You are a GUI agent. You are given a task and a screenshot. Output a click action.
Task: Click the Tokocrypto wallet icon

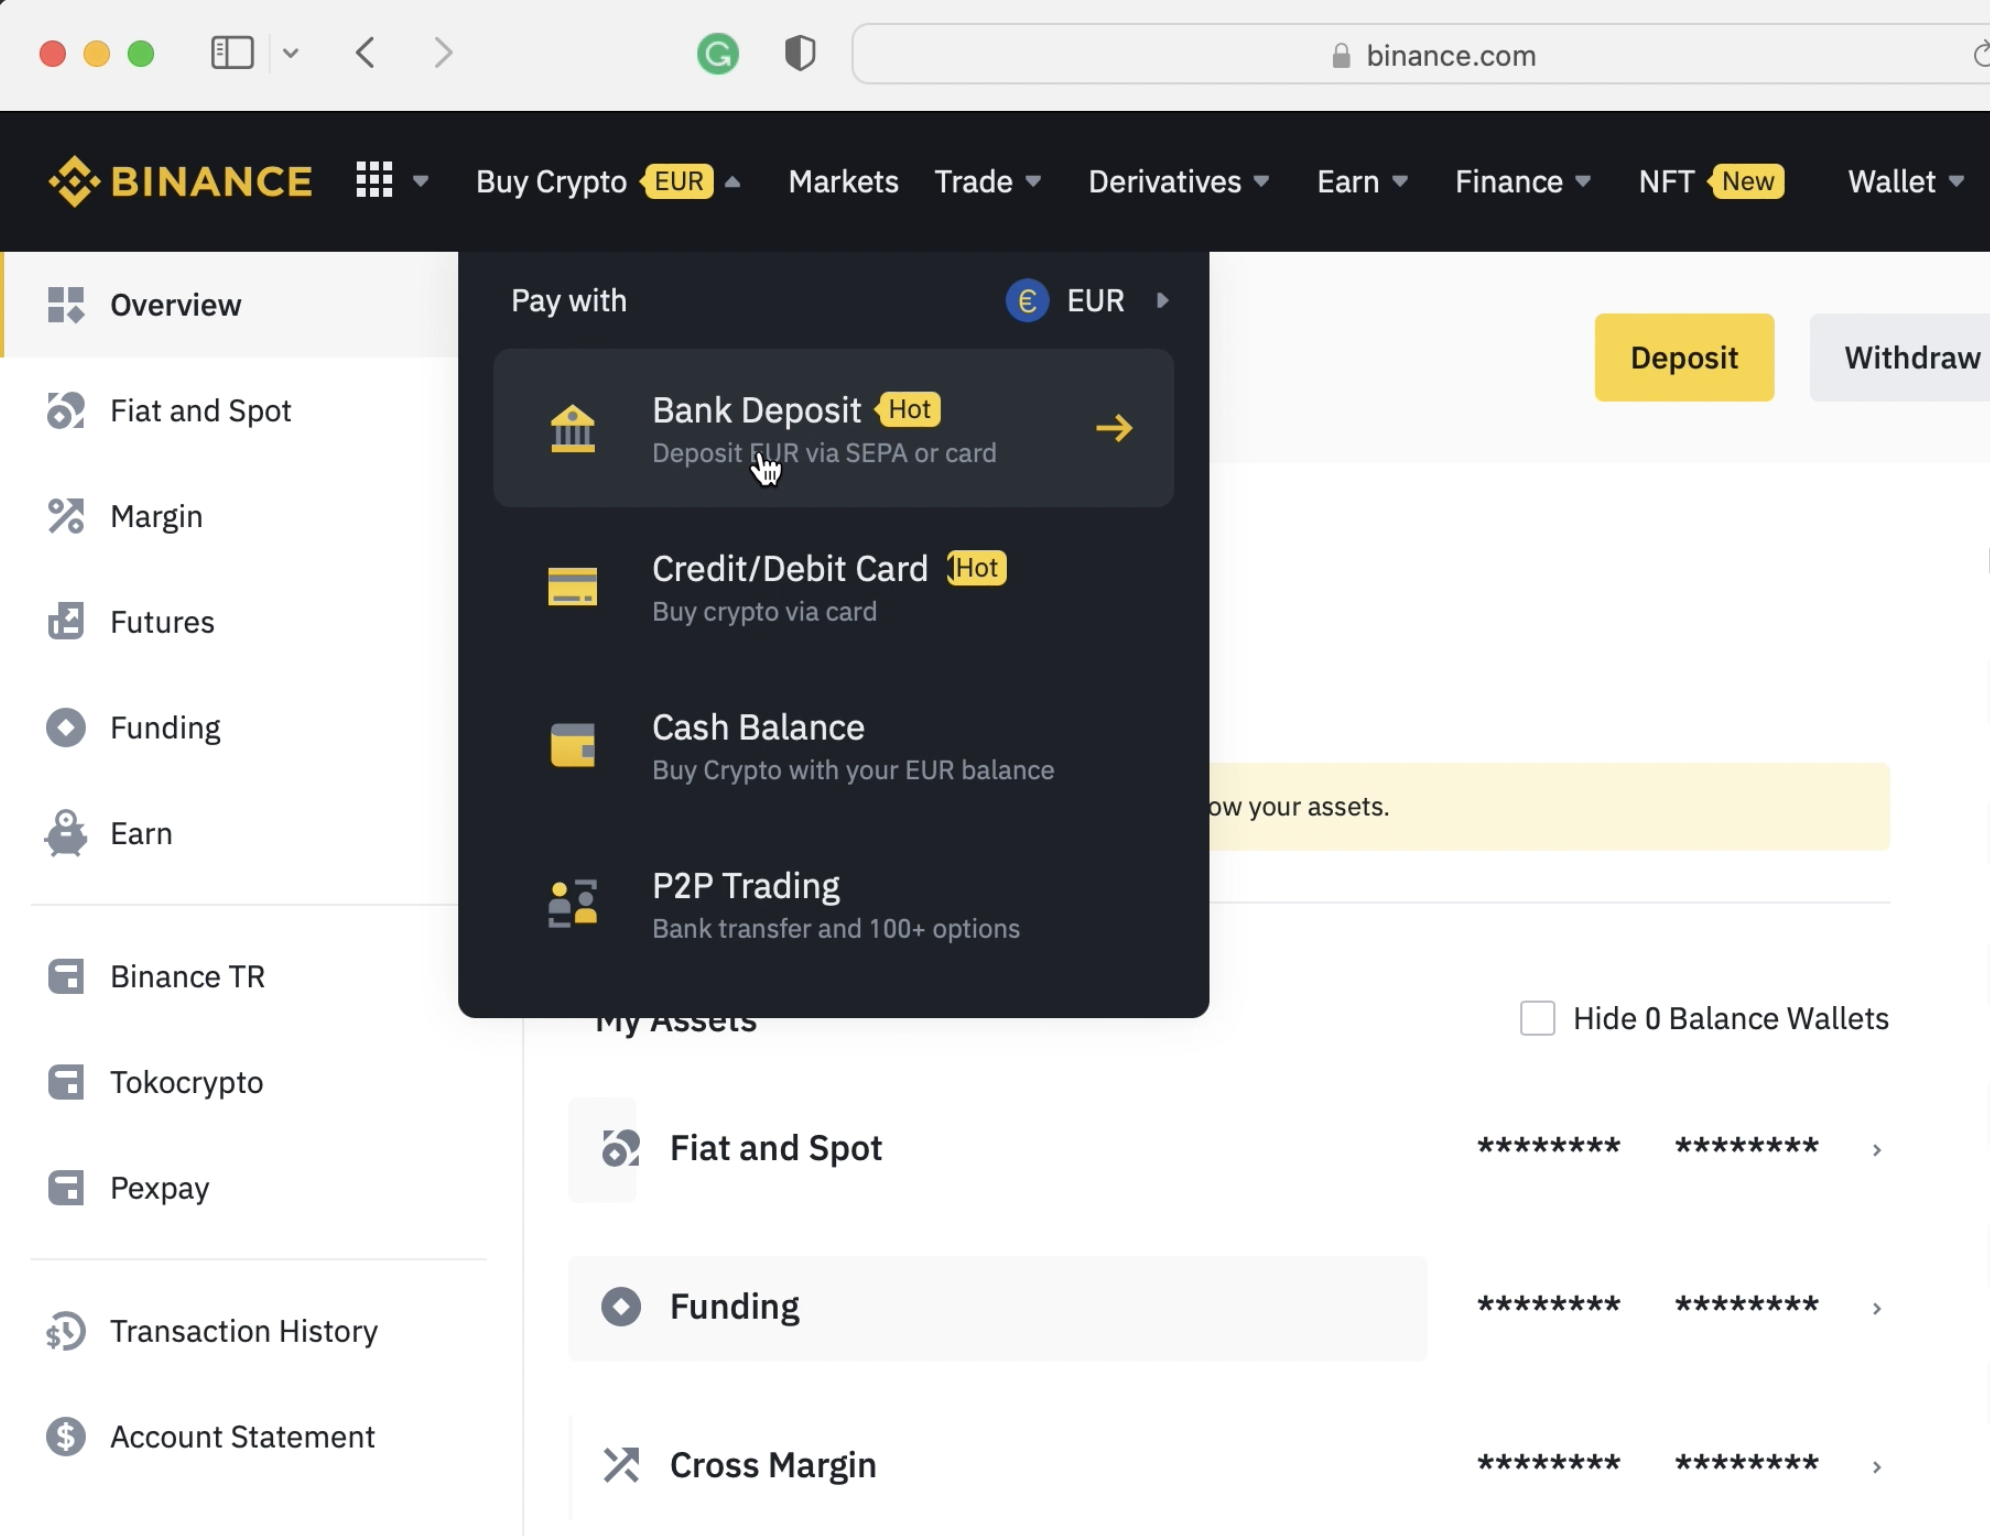[66, 1083]
